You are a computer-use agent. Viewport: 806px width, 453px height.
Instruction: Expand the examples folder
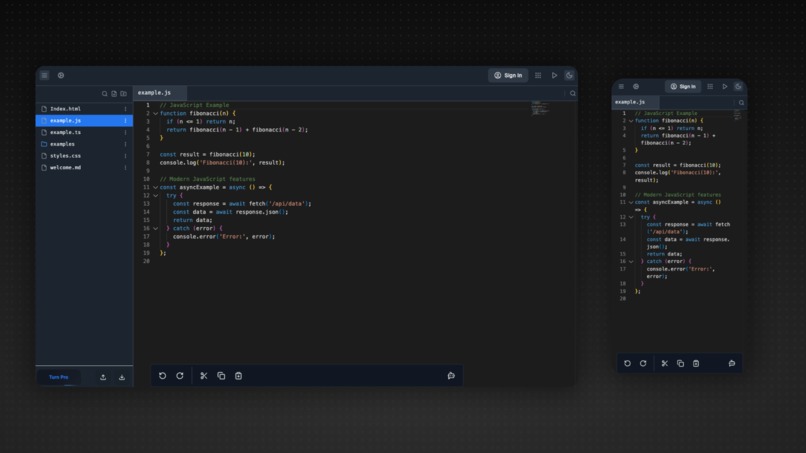[84, 144]
